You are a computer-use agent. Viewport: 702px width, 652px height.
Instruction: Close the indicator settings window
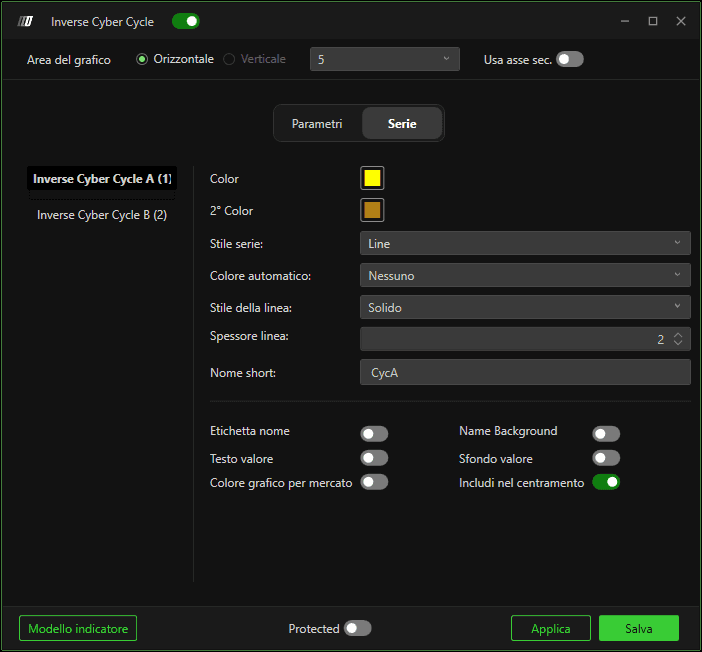[x=681, y=21]
